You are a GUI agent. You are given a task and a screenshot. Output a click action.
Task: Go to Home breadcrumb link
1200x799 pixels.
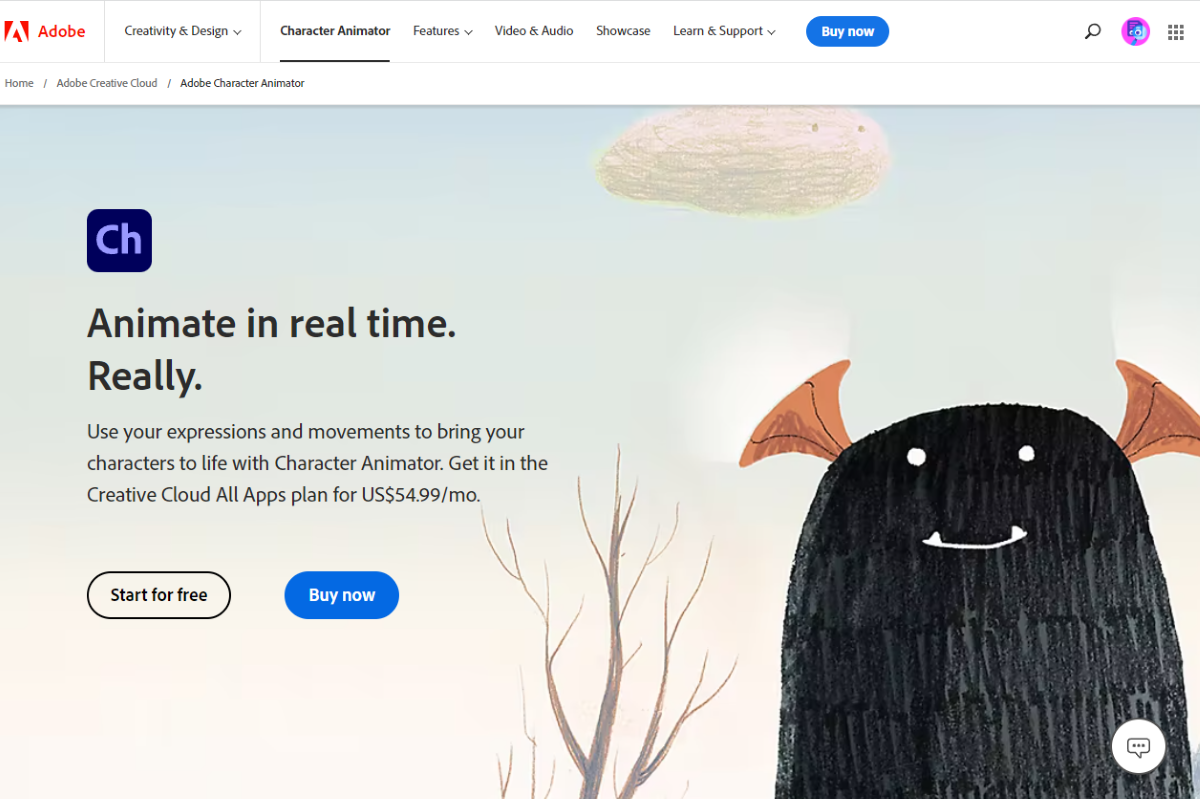click(19, 83)
